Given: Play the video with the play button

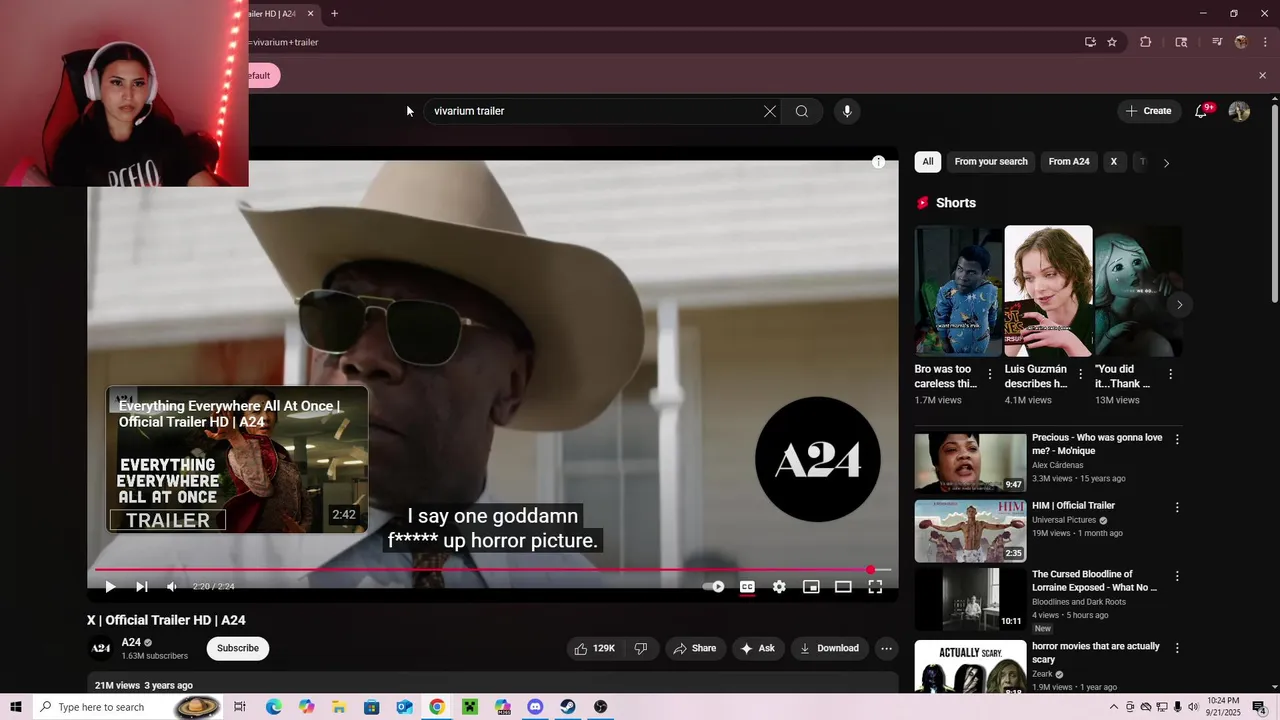Looking at the screenshot, I should pos(110,587).
